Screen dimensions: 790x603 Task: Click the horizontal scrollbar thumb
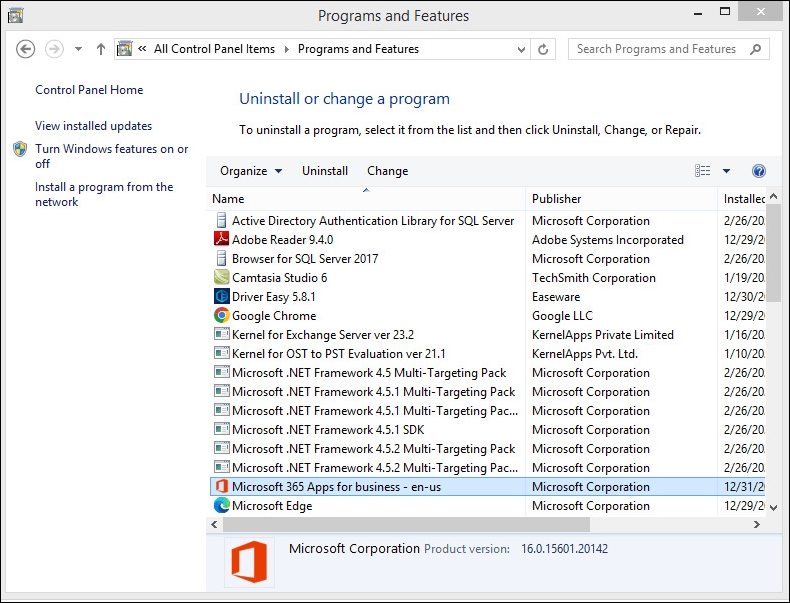(x=406, y=524)
